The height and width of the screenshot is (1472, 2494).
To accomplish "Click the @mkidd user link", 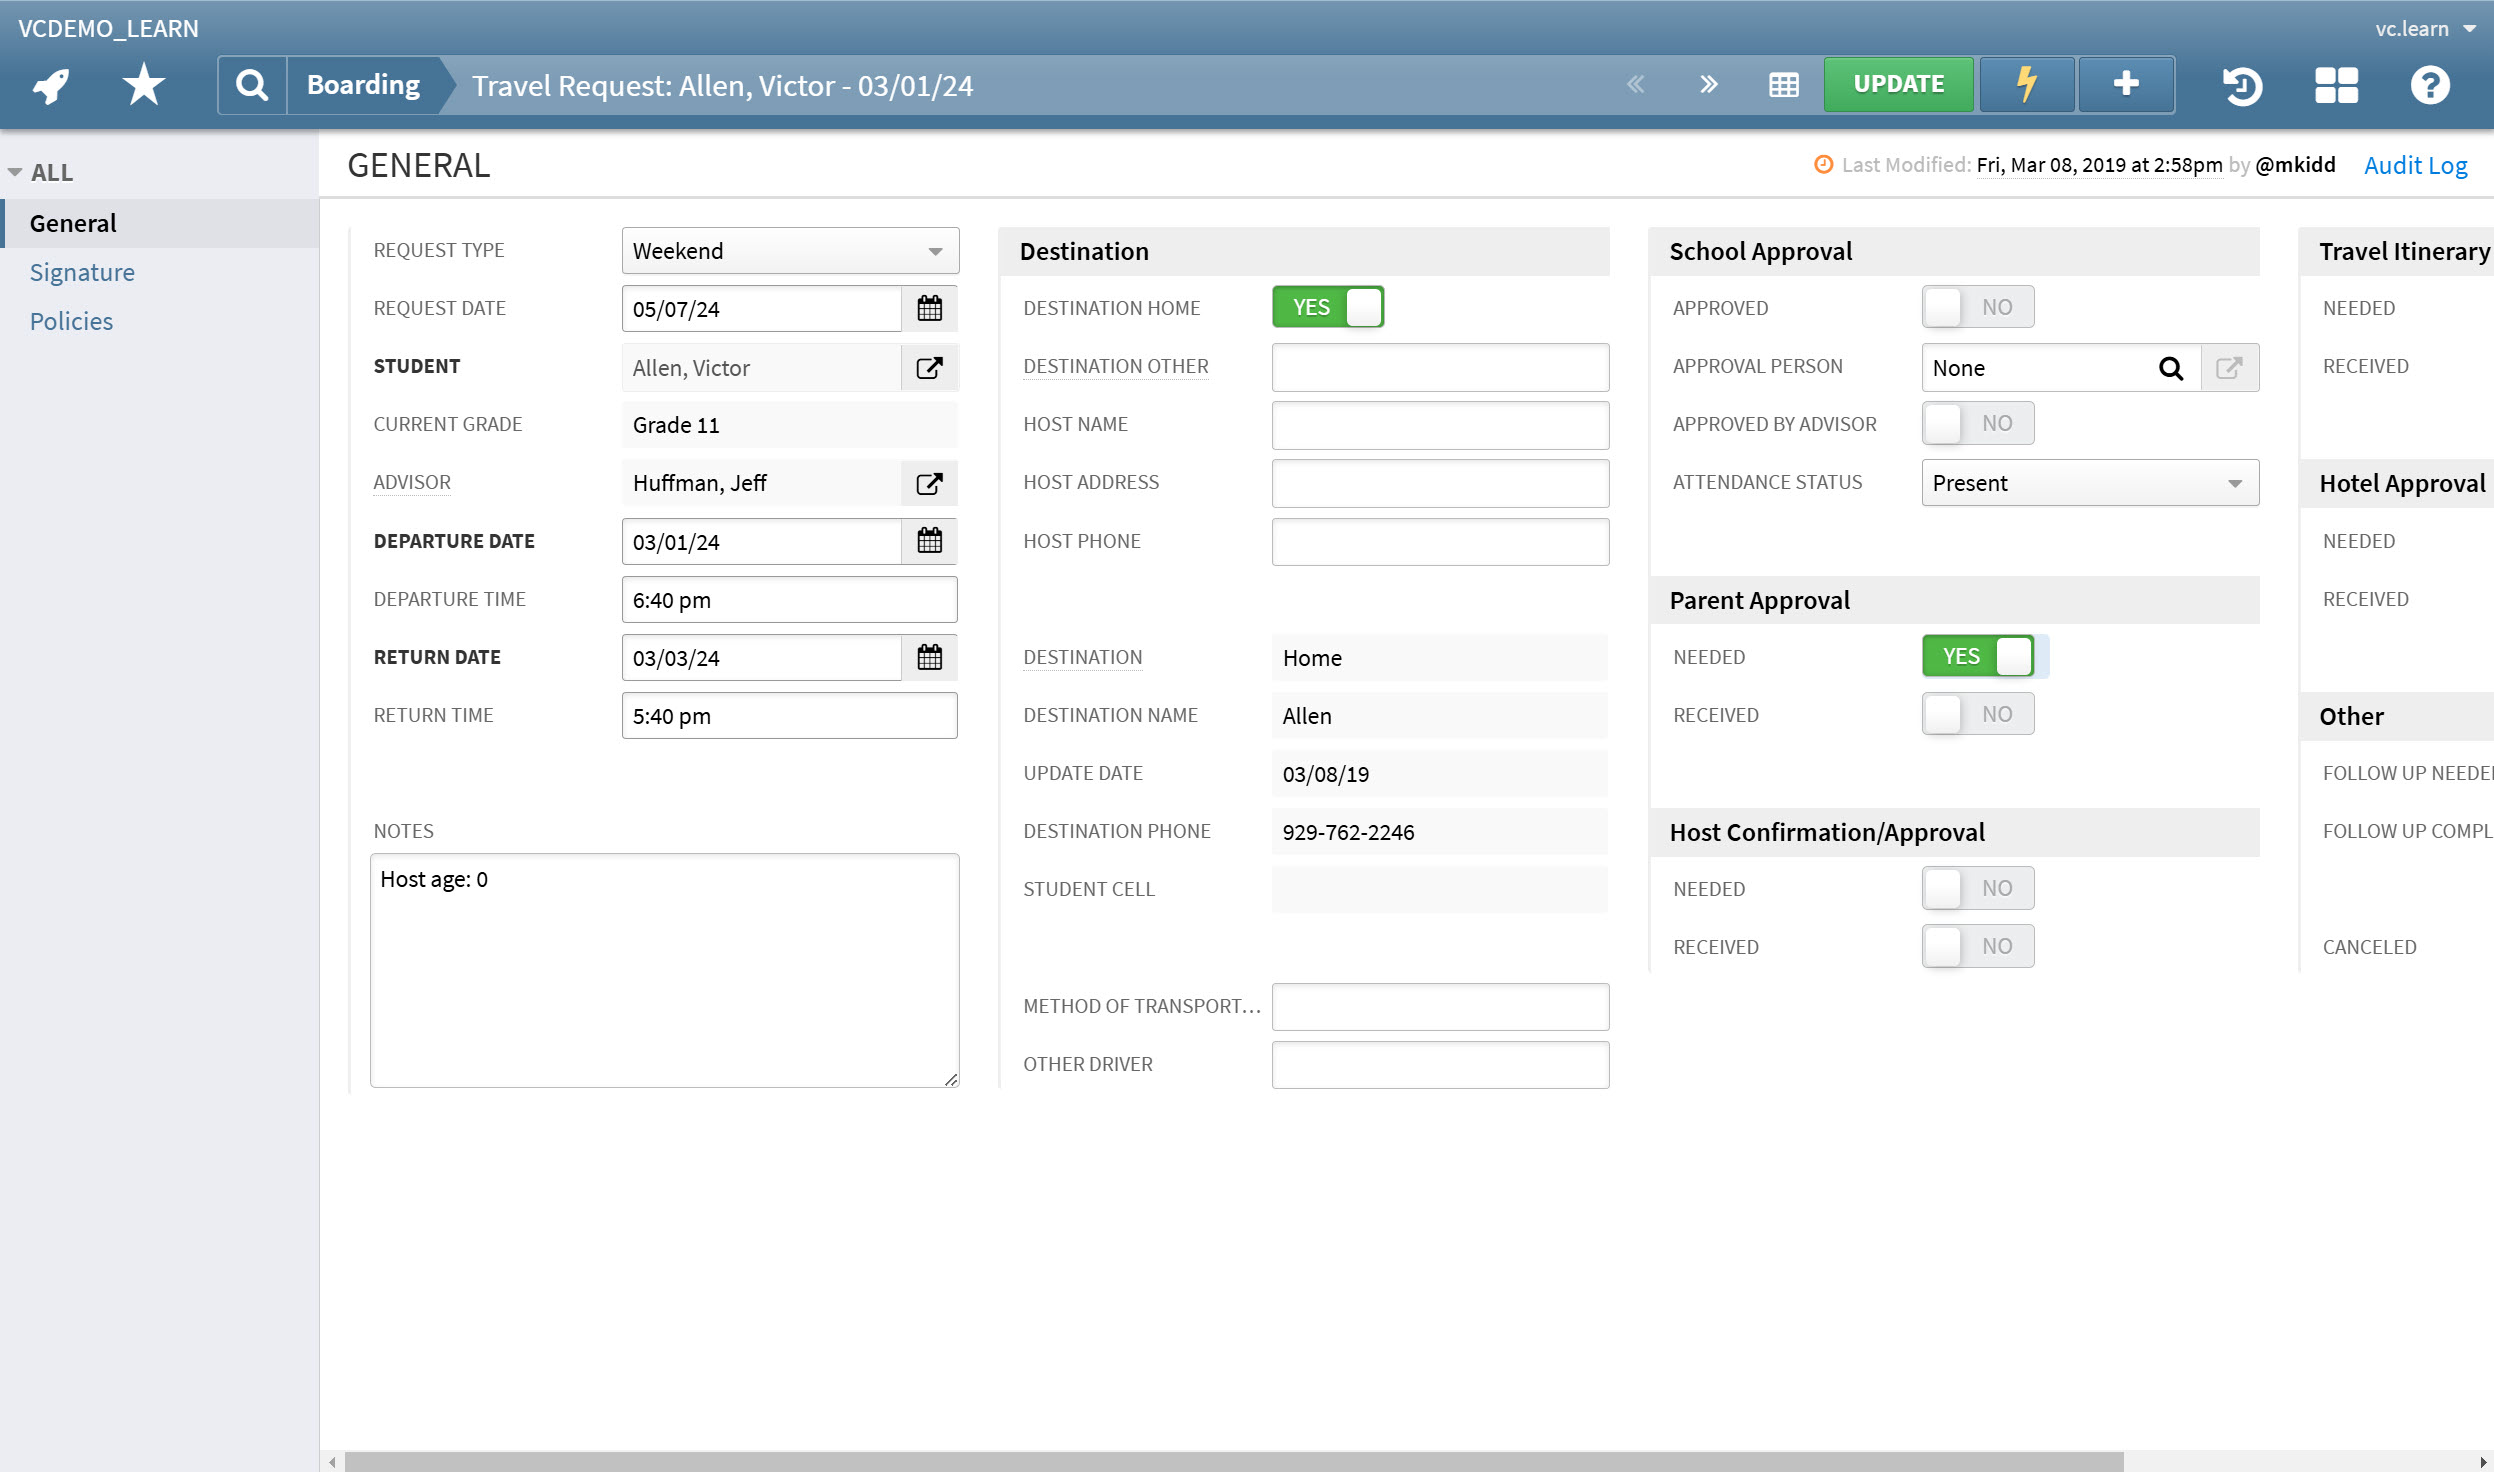I will click(x=2295, y=165).
